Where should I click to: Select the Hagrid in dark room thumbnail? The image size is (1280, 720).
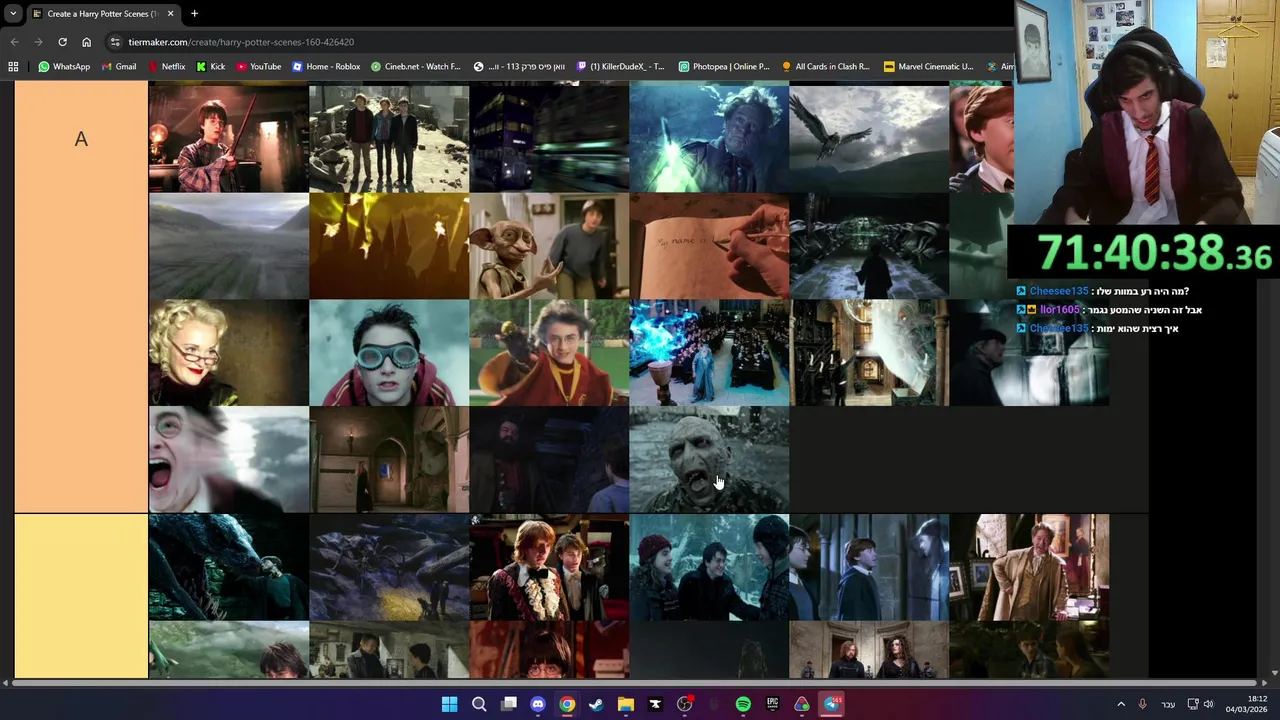[x=549, y=459]
